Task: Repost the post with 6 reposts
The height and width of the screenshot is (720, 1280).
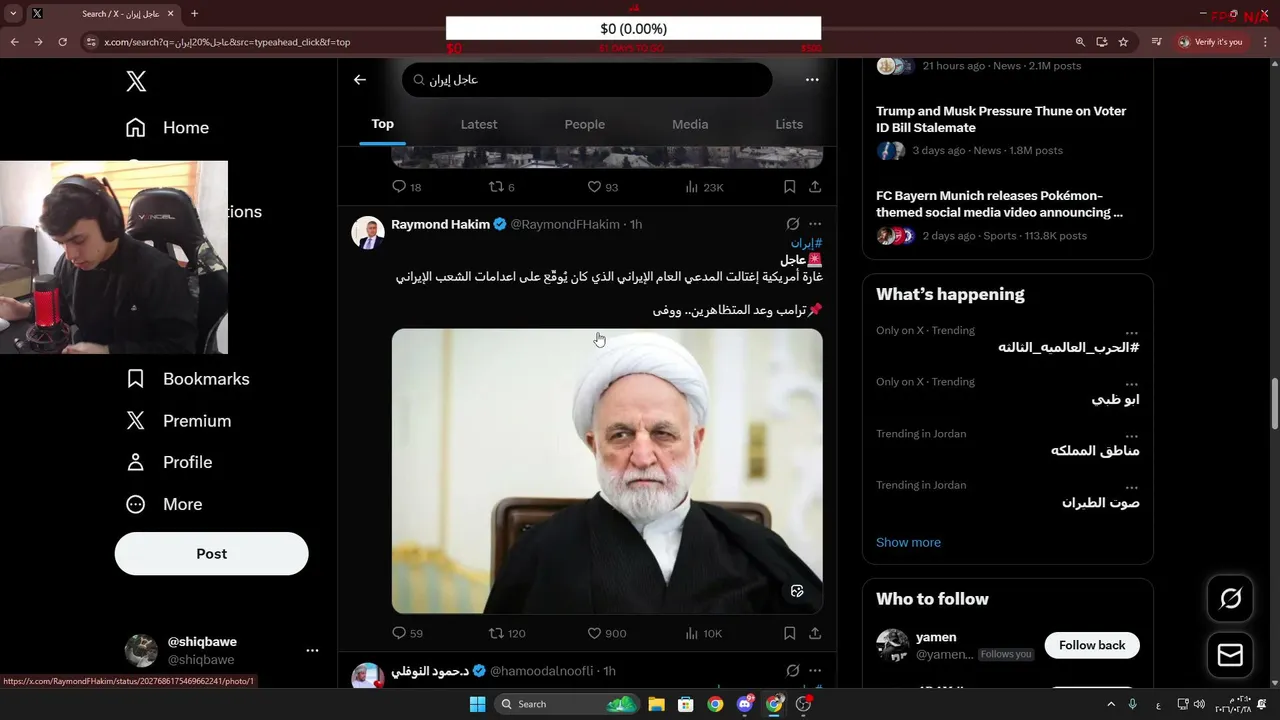Action: click(501, 187)
